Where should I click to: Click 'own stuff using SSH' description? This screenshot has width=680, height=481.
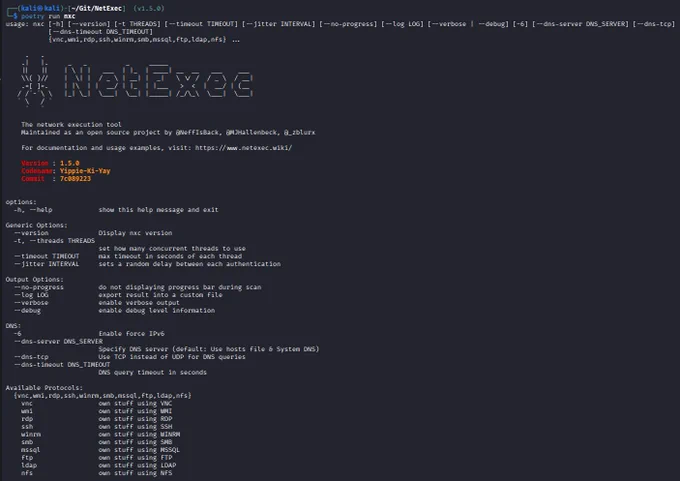(135, 427)
